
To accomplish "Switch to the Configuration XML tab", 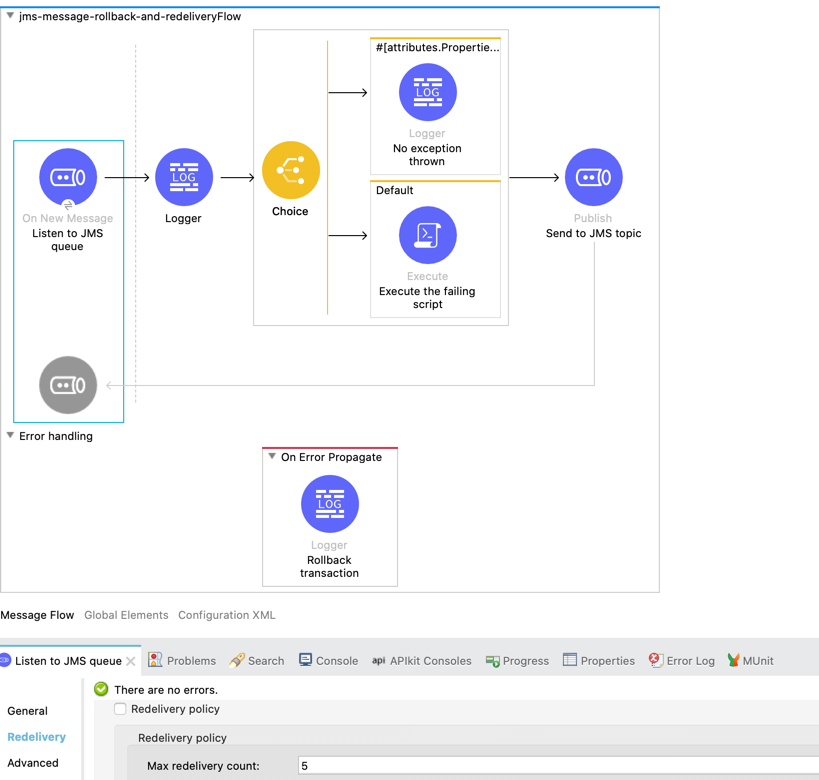I will [x=226, y=615].
